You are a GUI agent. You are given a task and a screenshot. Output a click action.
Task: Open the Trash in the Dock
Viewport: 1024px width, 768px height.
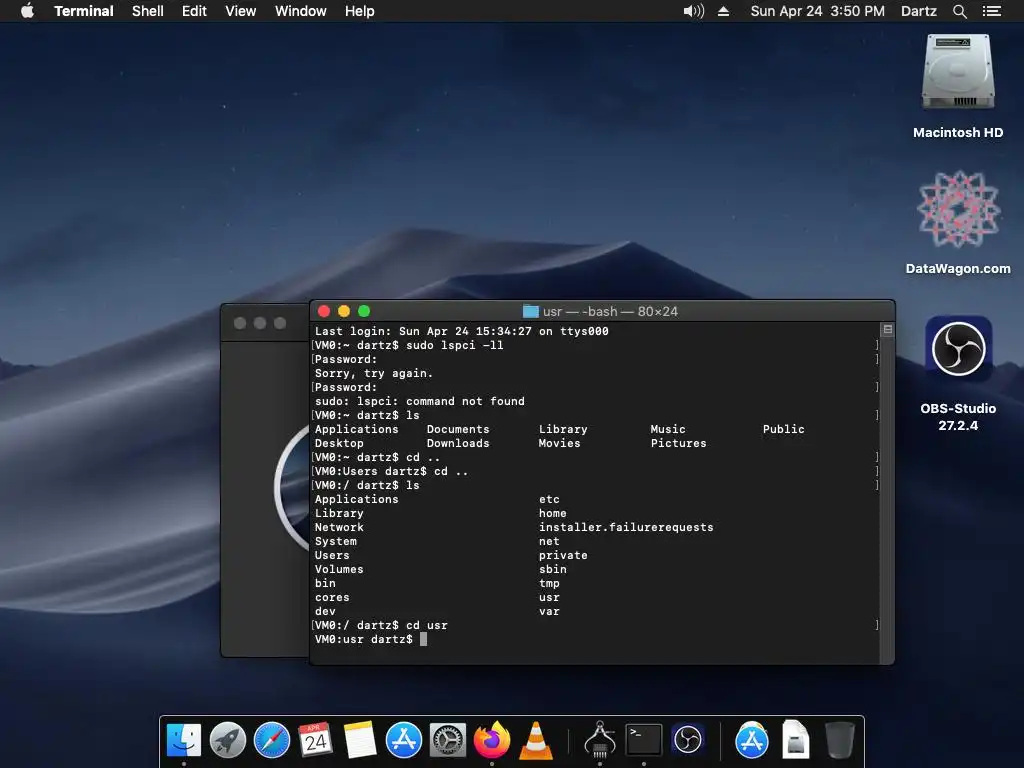pyautogui.click(x=840, y=741)
